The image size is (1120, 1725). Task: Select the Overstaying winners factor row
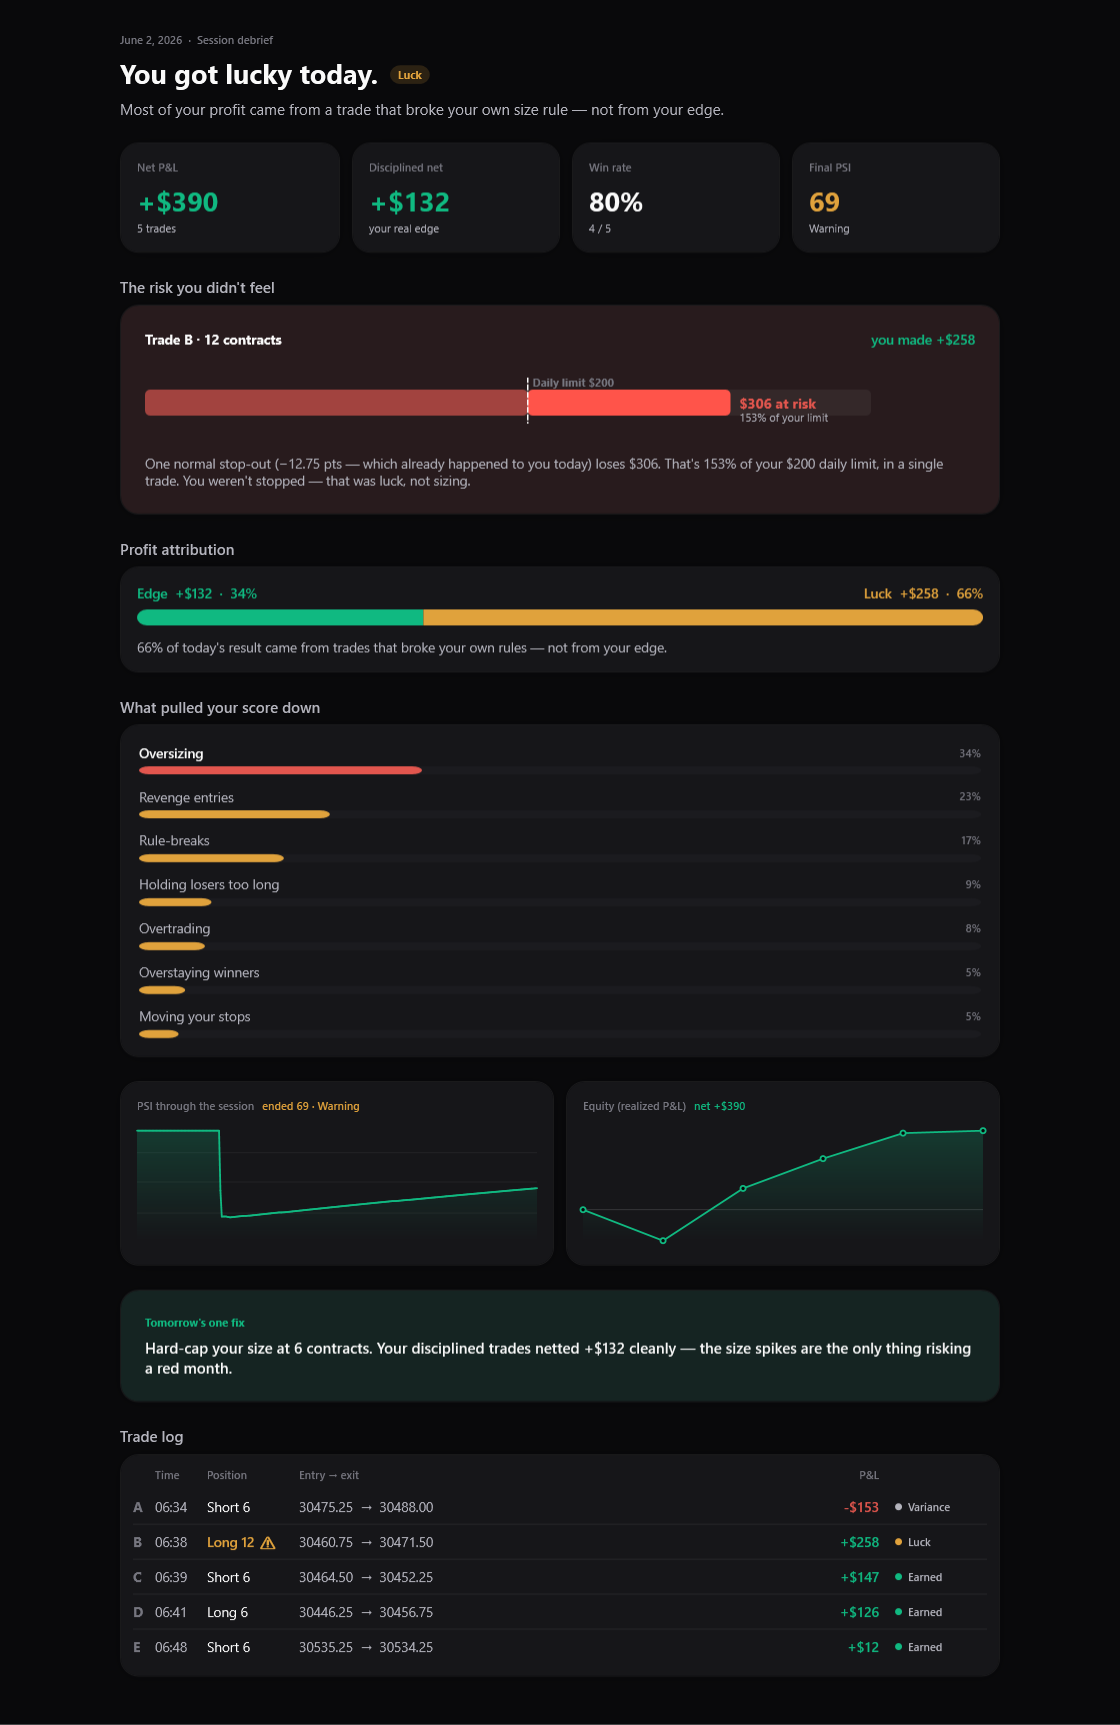point(560,981)
